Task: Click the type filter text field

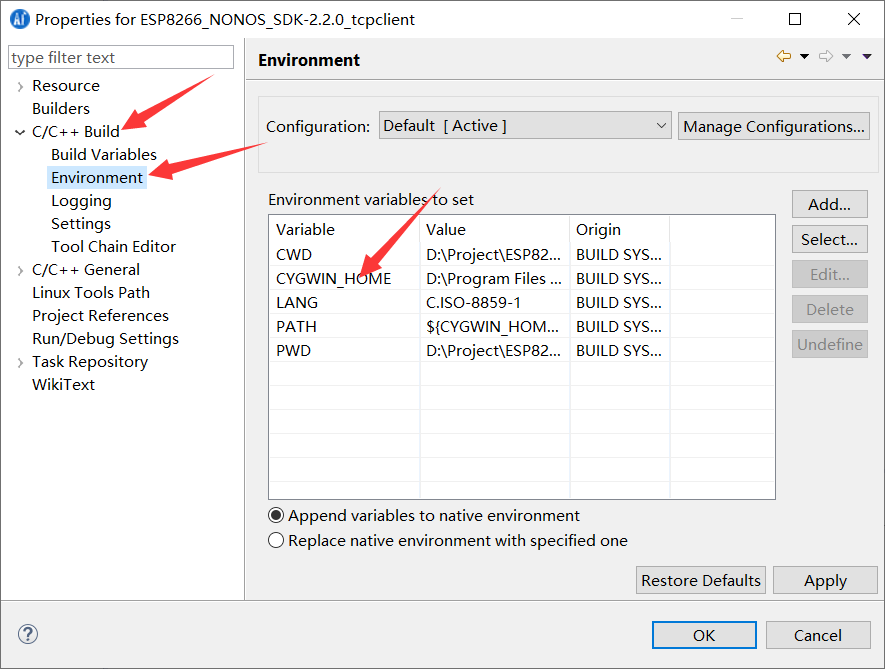Action: tap(120, 57)
